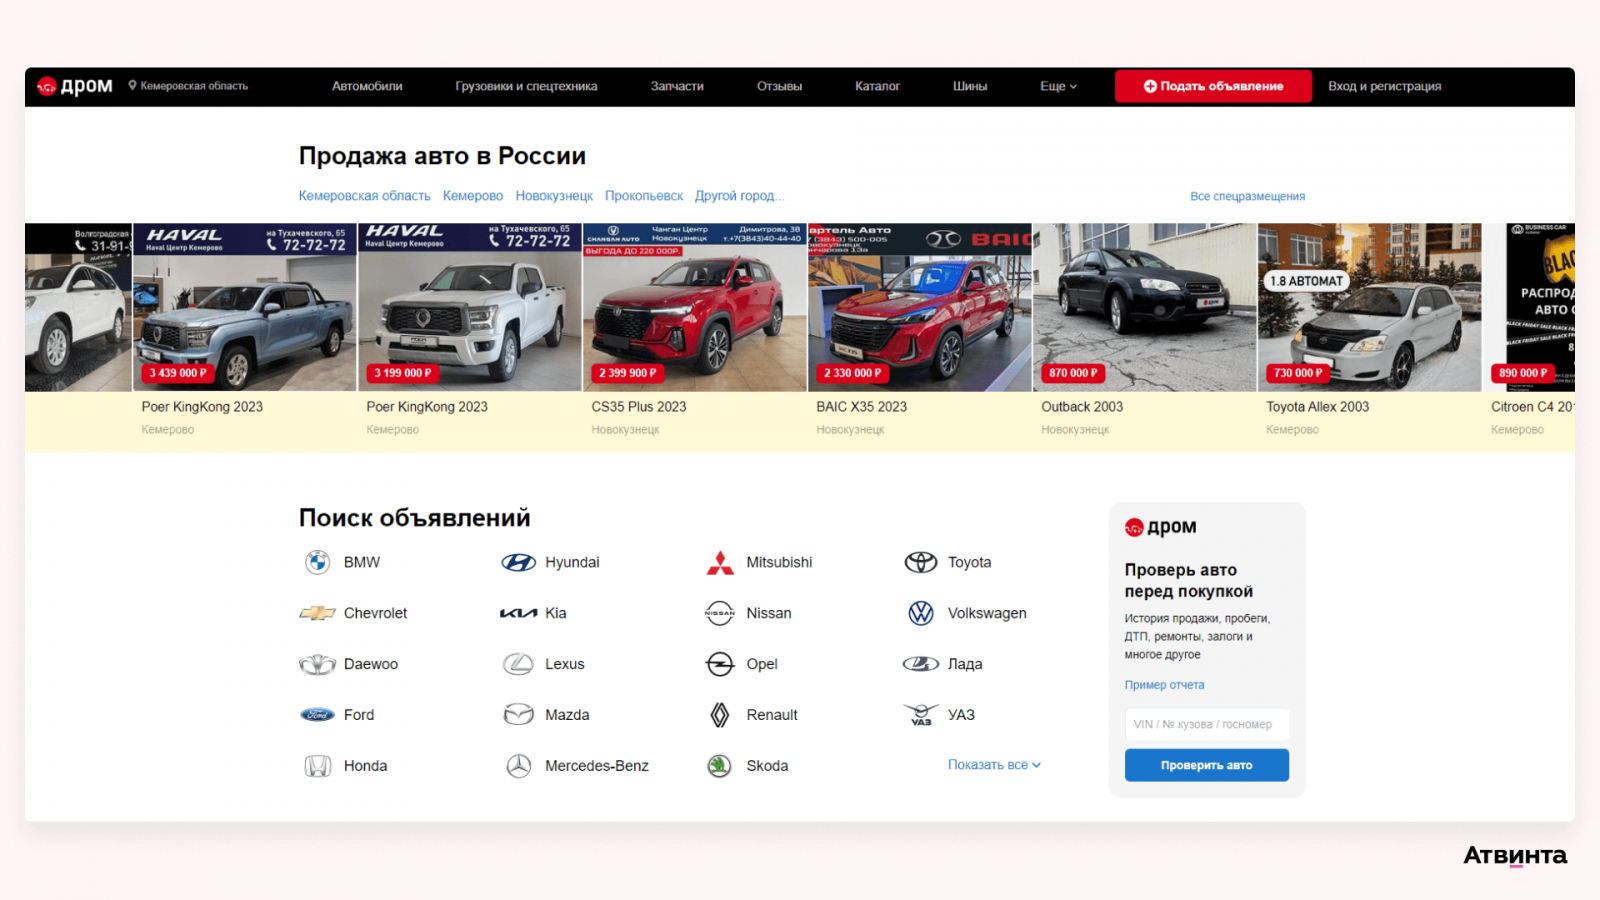1600x900 pixels.
Task: Click the BAIC X35 2023 title
Action: [x=862, y=407]
